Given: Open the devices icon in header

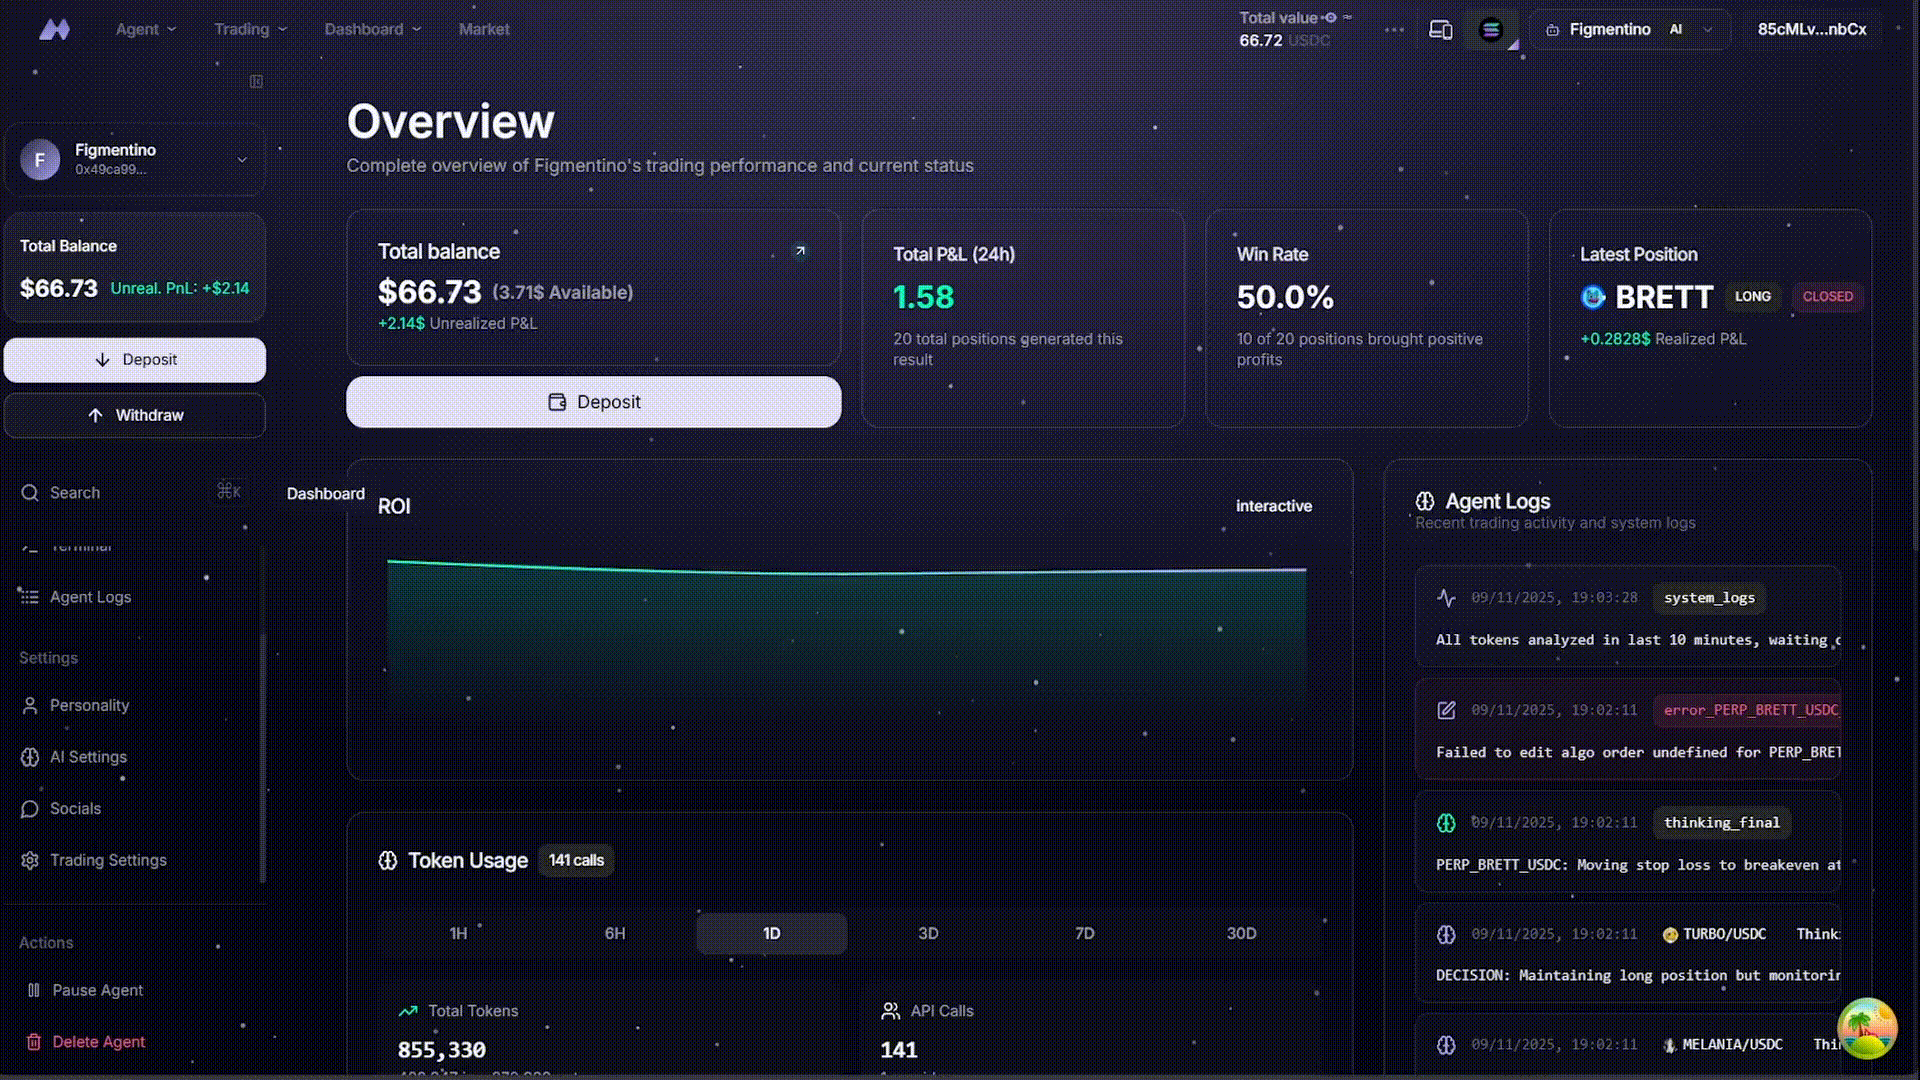Looking at the screenshot, I should coord(1440,30).
